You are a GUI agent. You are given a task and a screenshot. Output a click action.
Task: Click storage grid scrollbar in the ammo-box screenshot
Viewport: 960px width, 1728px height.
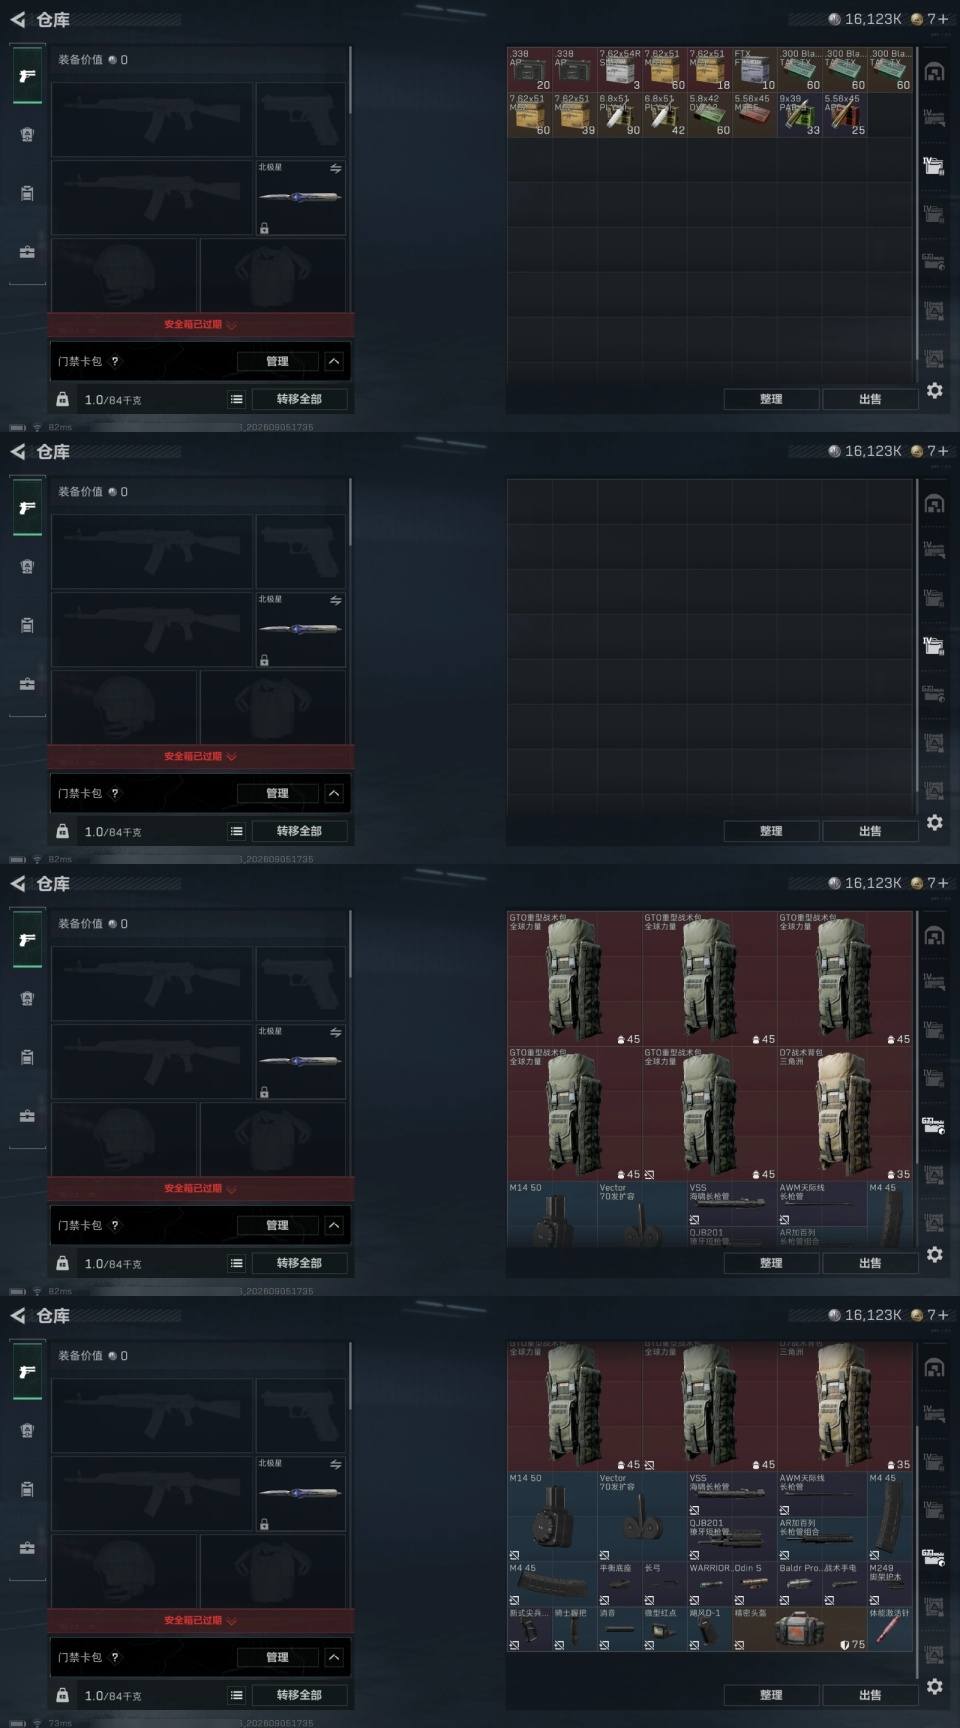point(916,204)
